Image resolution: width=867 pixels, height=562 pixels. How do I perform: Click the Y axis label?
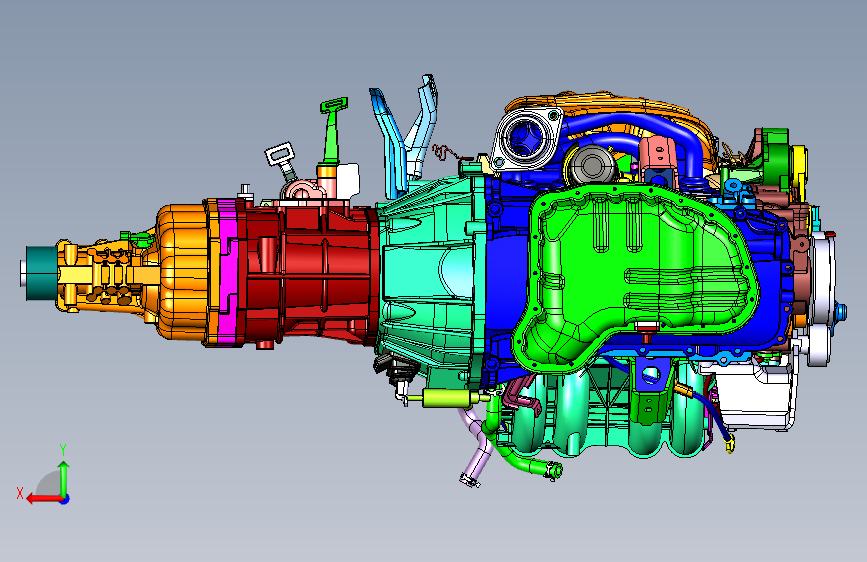64,450
